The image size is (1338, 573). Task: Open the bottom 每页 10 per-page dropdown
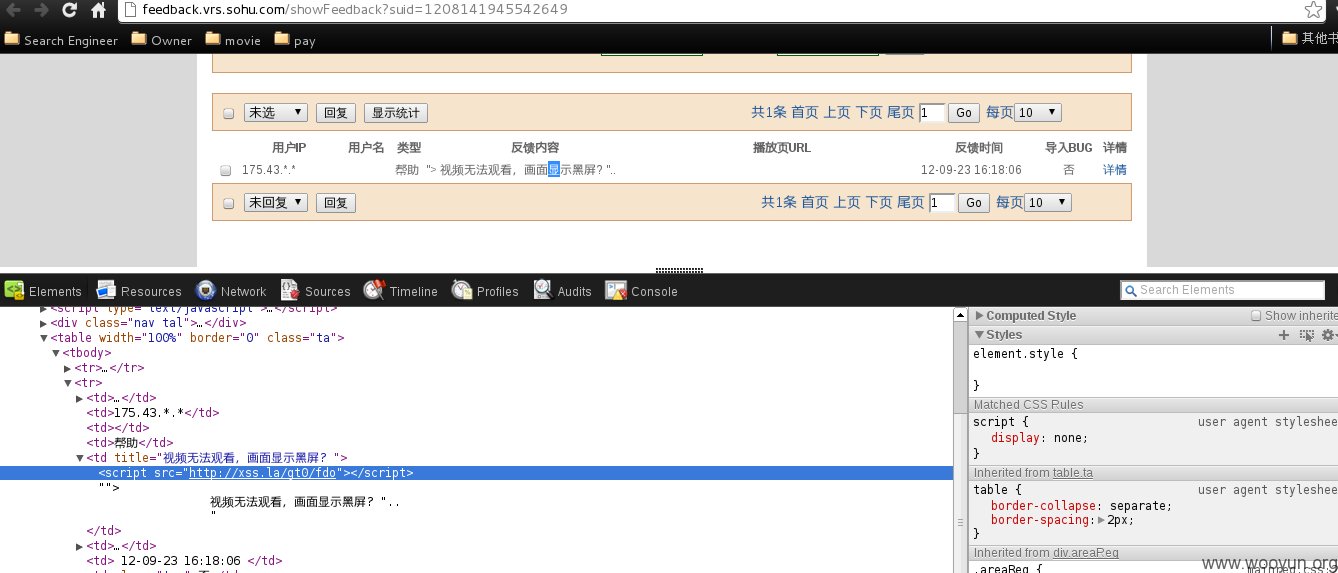point(1048,203)
